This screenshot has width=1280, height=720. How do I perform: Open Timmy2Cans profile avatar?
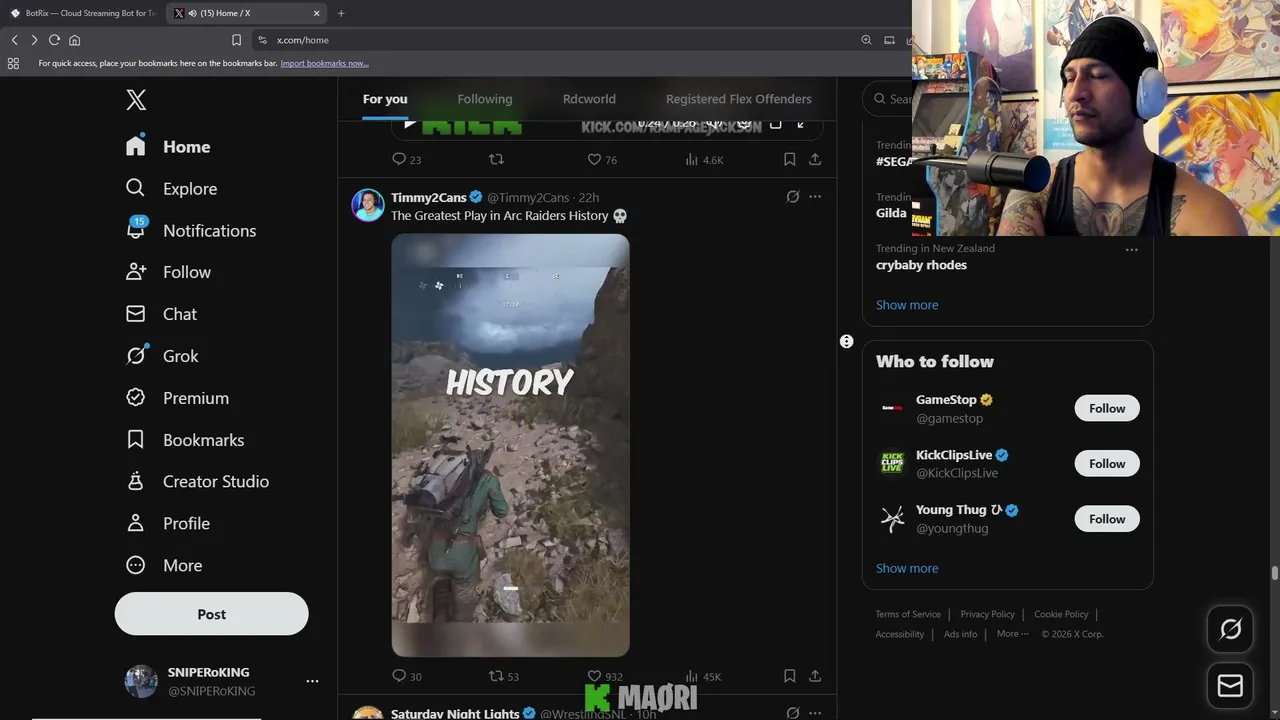coord(368,205)
